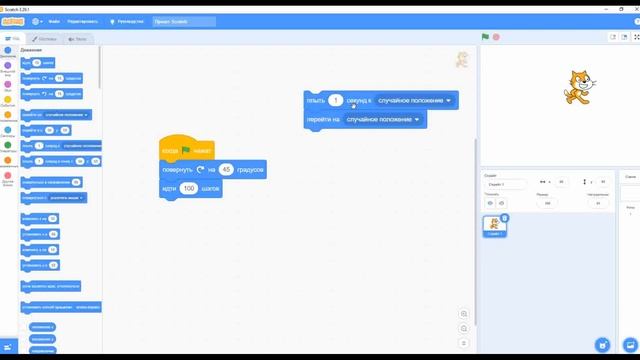Click the clockwise arrow on workspace turn block
The image size is (640, 360).
(200, 169)
